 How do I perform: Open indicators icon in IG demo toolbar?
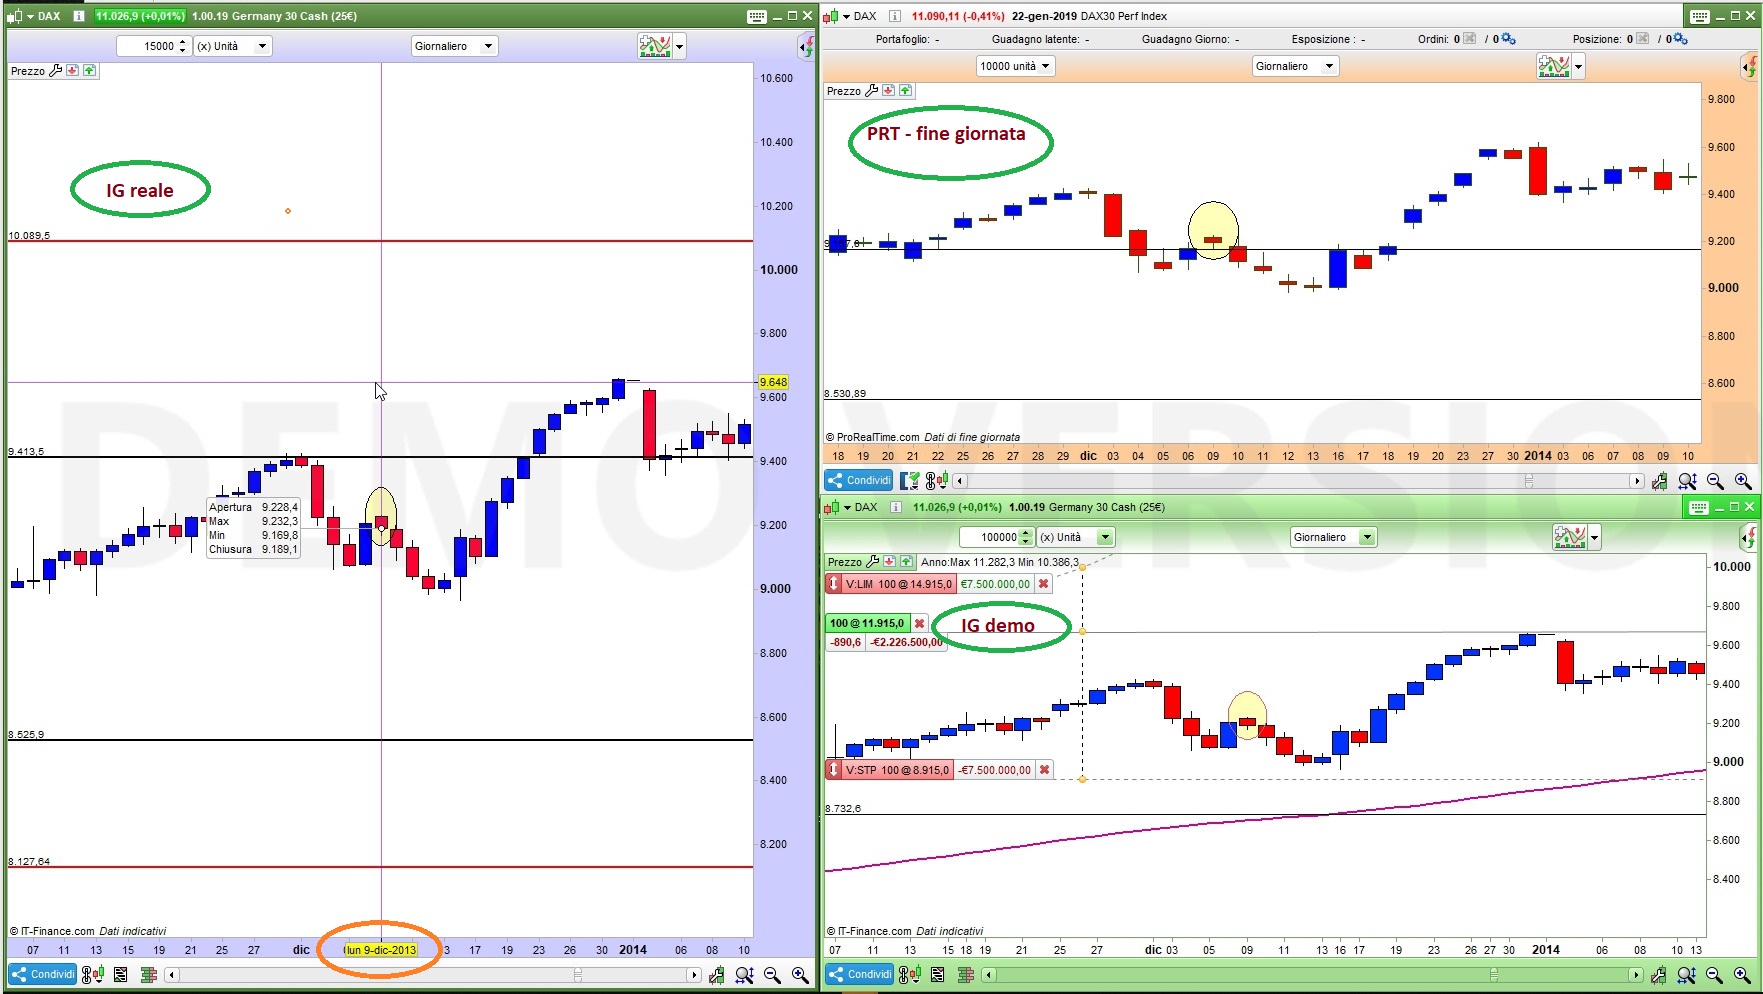coord(1570,537)
